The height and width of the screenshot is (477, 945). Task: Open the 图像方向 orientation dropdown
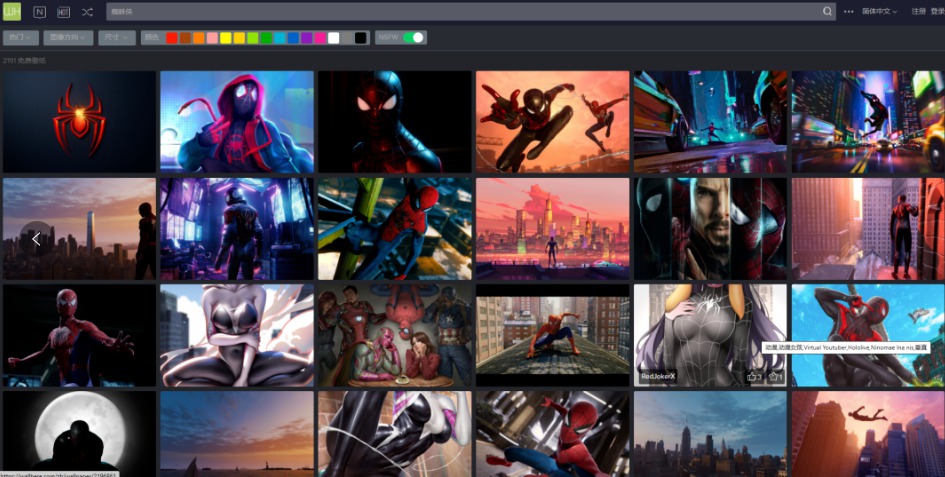pyautogui.click(x=68, y=38)
